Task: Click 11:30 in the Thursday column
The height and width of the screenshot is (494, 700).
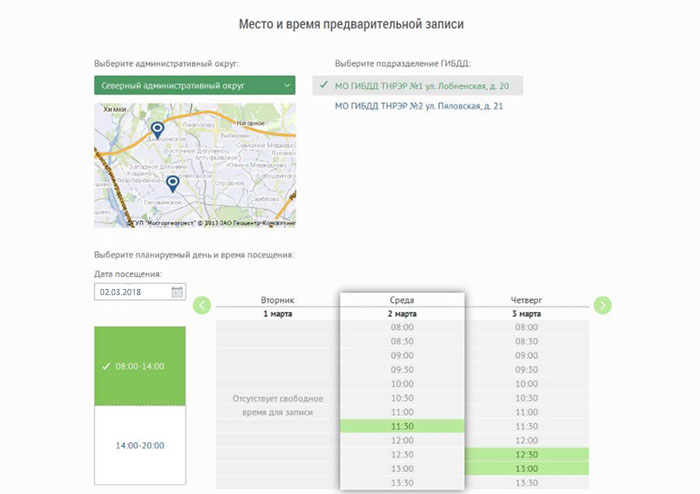Action: 527,426
